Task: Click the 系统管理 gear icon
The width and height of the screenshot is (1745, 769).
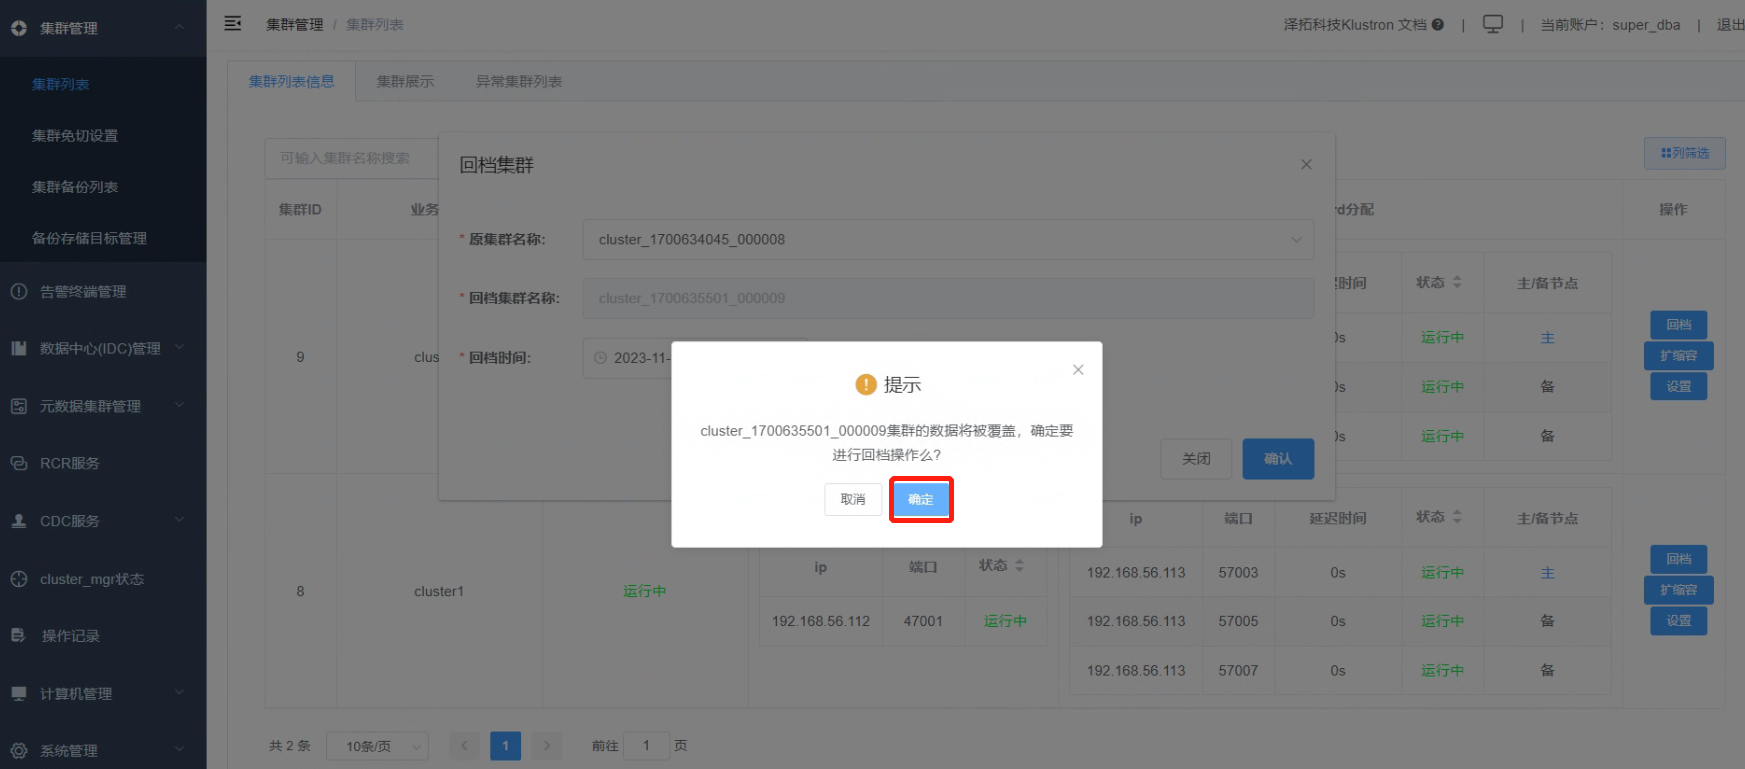Action: point(19,750)
